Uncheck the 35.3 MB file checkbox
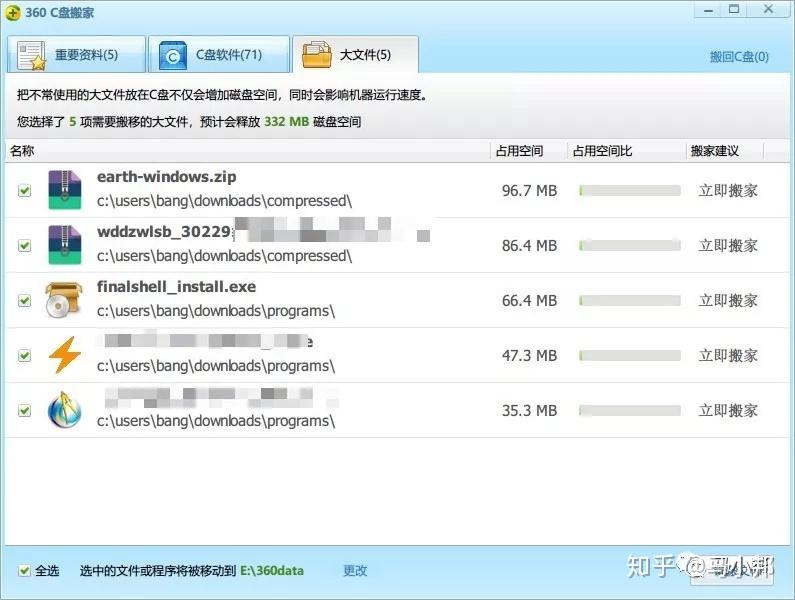The height and width of the screenshot is (600, 795). tap(24, 410)
